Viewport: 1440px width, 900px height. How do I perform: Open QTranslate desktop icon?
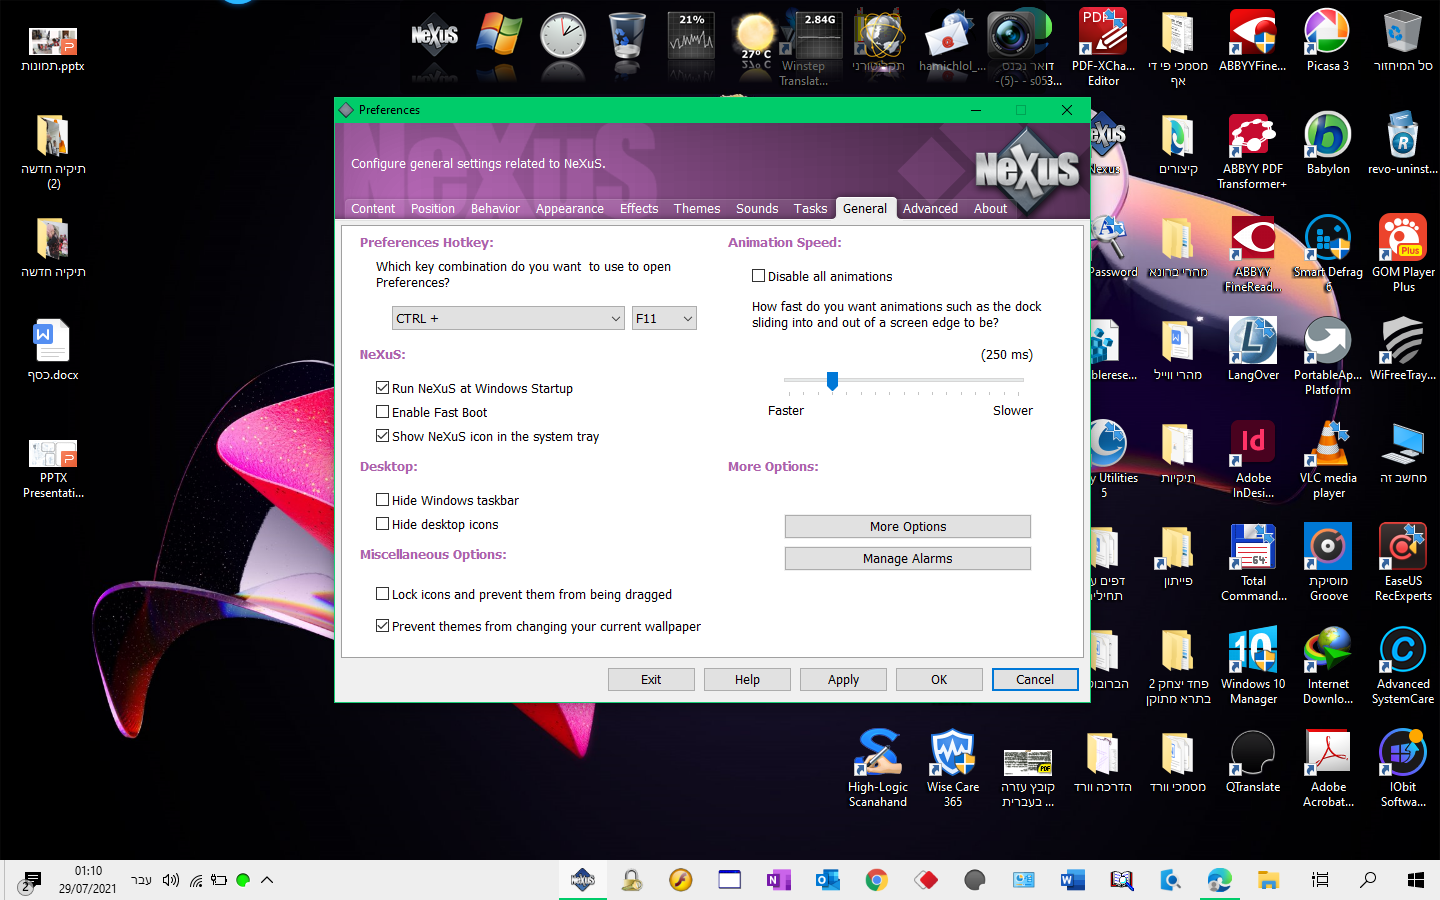(1253, 762)
